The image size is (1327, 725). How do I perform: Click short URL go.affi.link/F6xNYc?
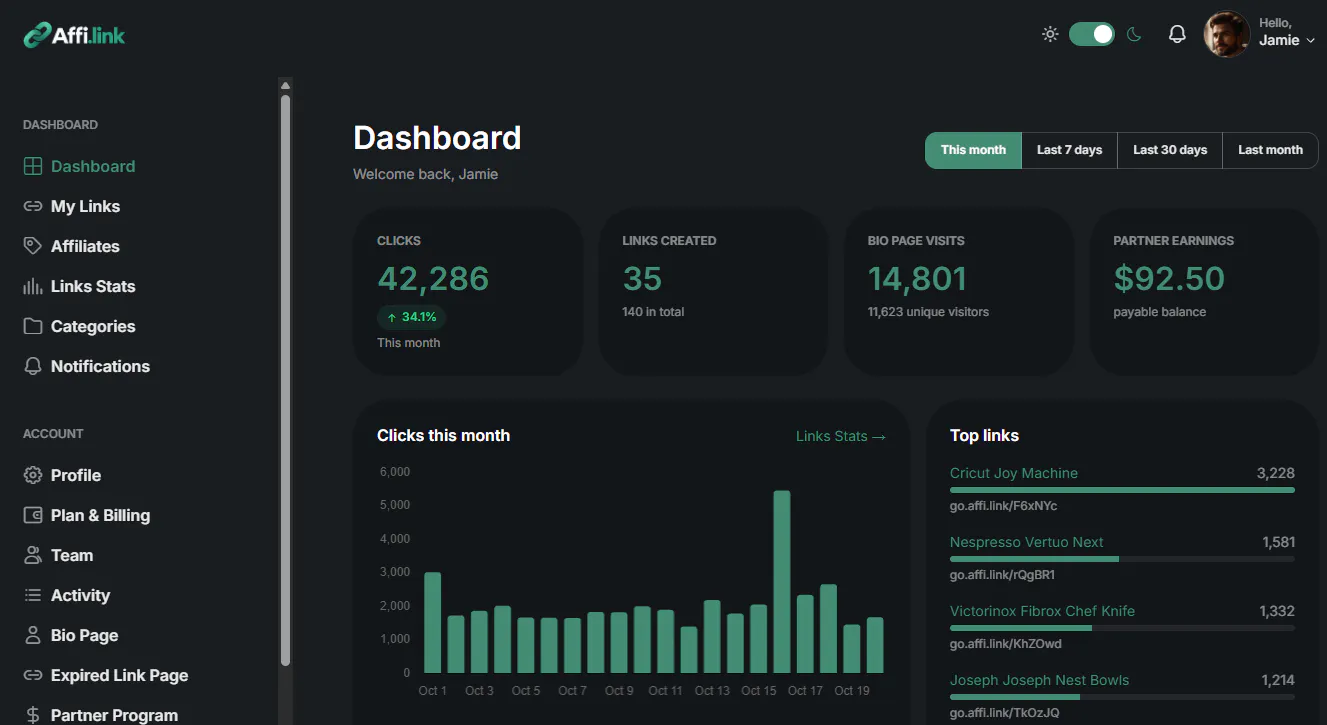click(x=1003, y=506)
